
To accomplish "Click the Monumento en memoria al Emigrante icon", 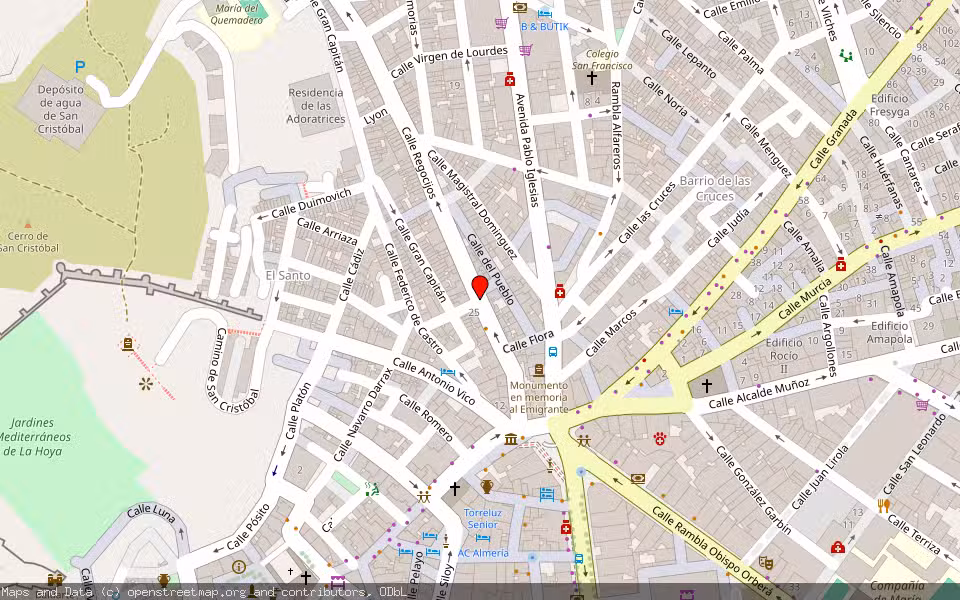I will [539, 371].
